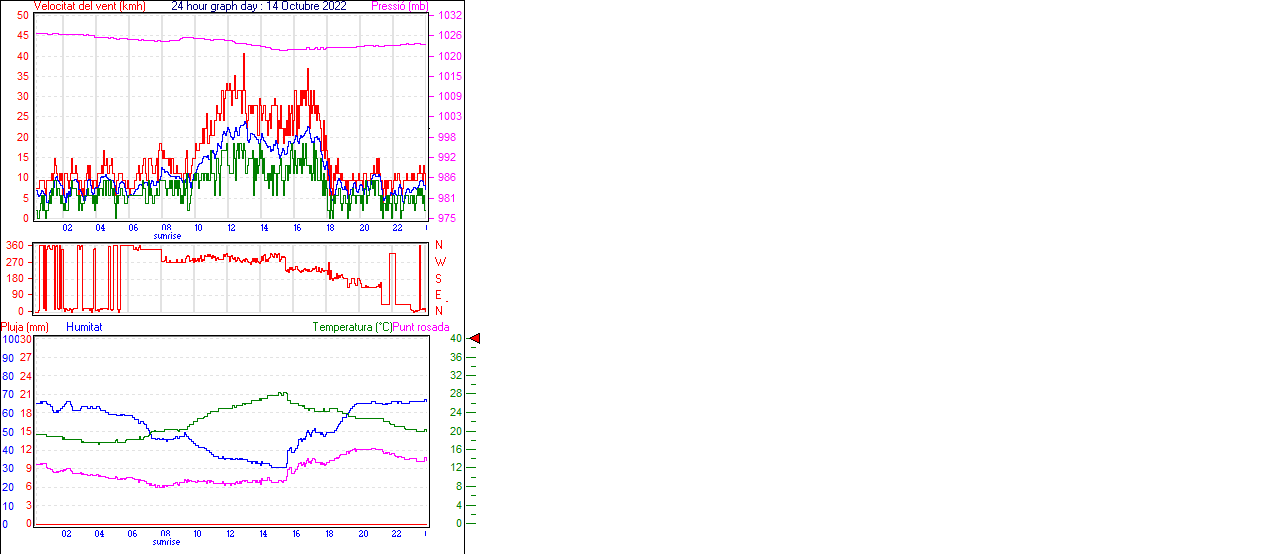Viewport: 1280px width, 554px height.
Task: Click the 'Humitat' legend label
Action: coord(84,327)
